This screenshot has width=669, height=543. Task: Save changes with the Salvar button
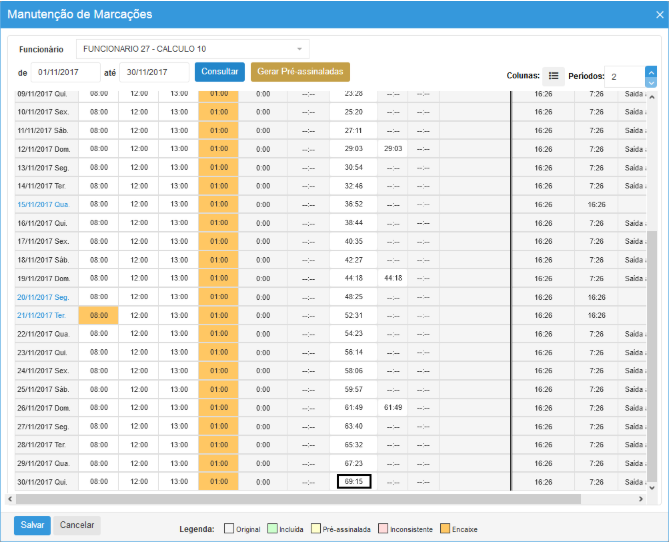[x=32, y=525]
